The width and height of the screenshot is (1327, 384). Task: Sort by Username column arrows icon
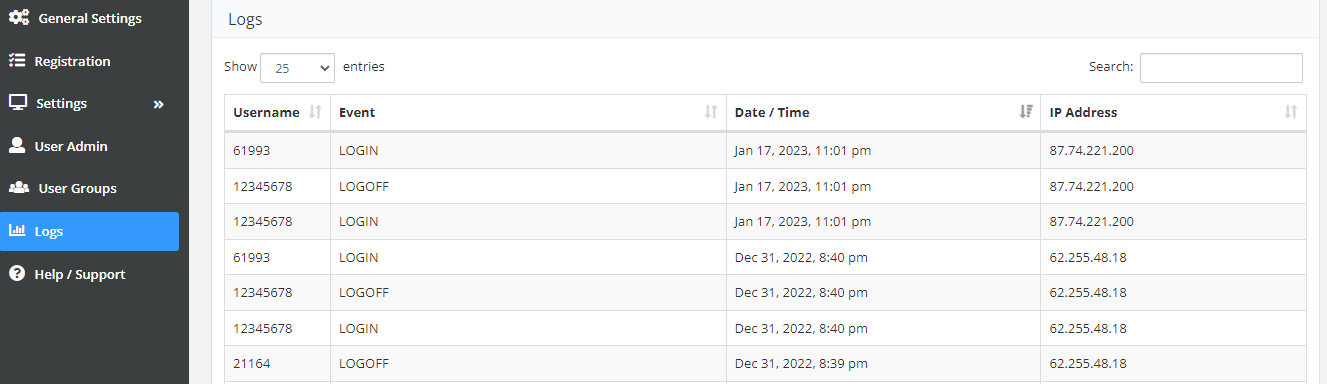tap(315, 112)
